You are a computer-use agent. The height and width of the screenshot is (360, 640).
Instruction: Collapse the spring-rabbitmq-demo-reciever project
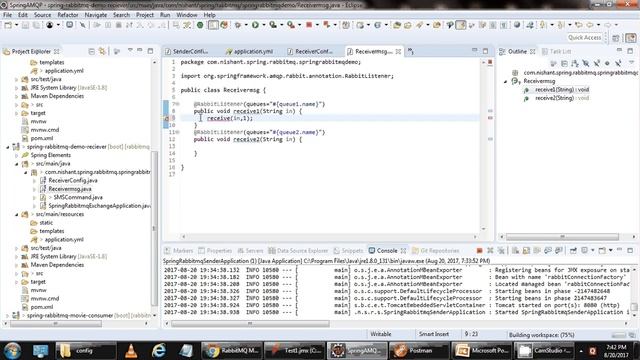pos(8,147)
